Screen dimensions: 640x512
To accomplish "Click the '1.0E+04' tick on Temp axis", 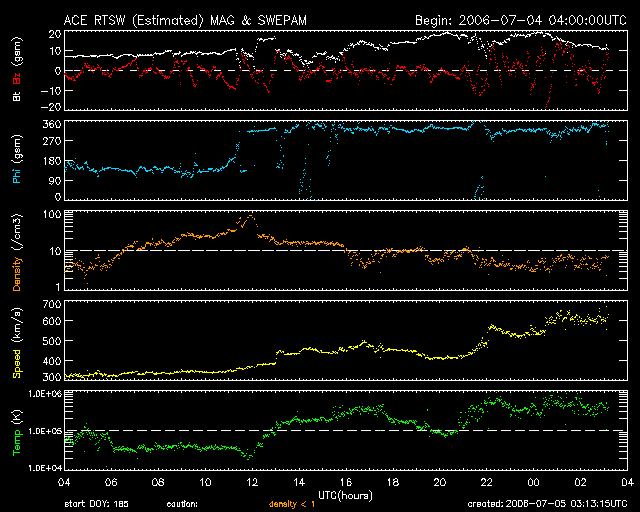I will [44, 468].
